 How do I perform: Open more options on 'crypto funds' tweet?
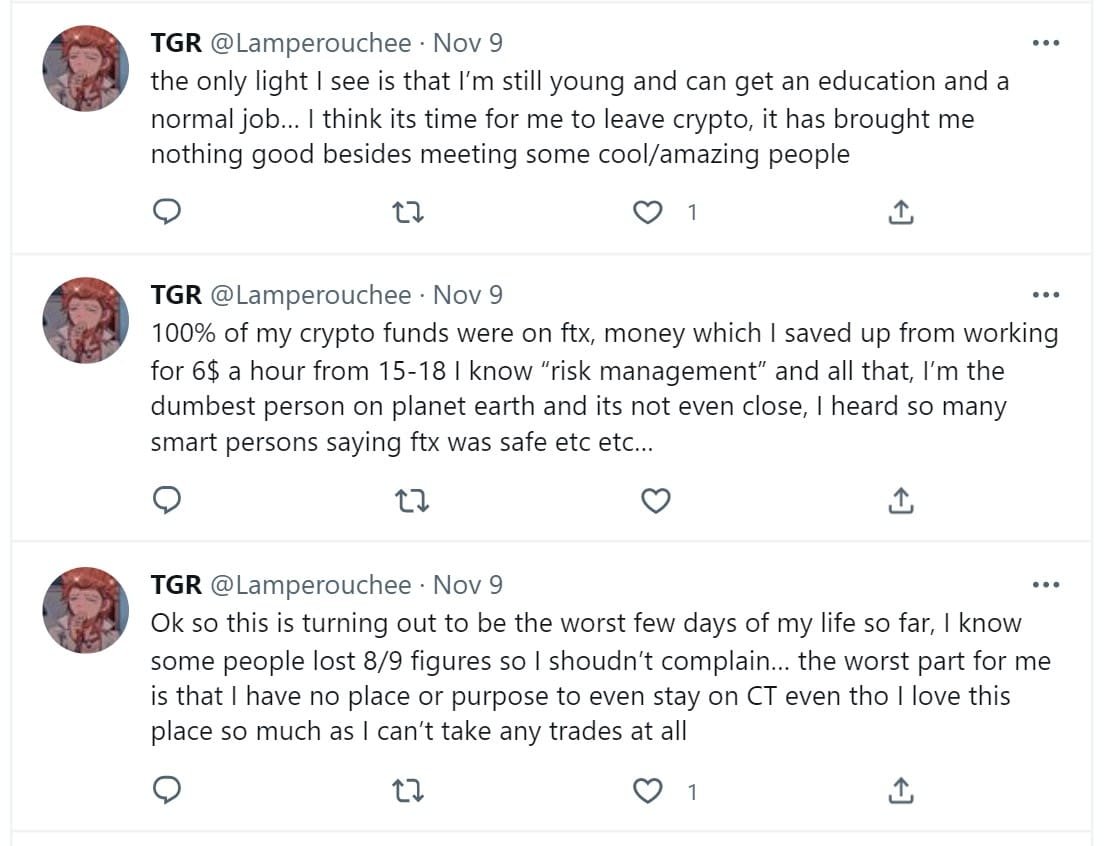1045,295
